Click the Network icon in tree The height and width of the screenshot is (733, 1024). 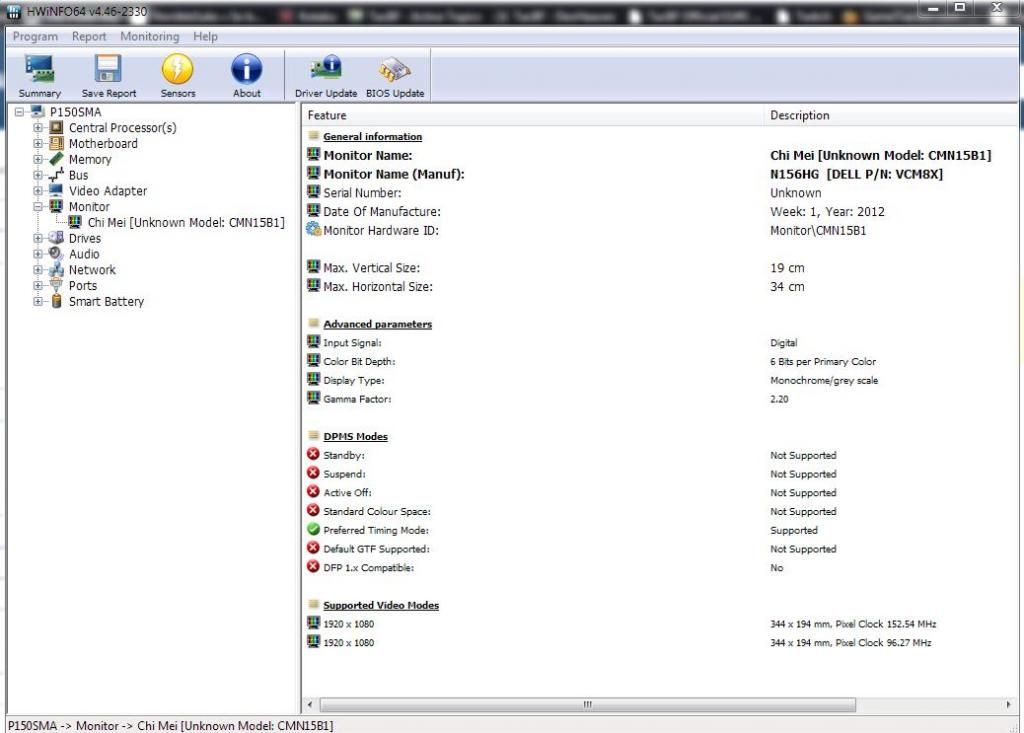tap(57, 269)
